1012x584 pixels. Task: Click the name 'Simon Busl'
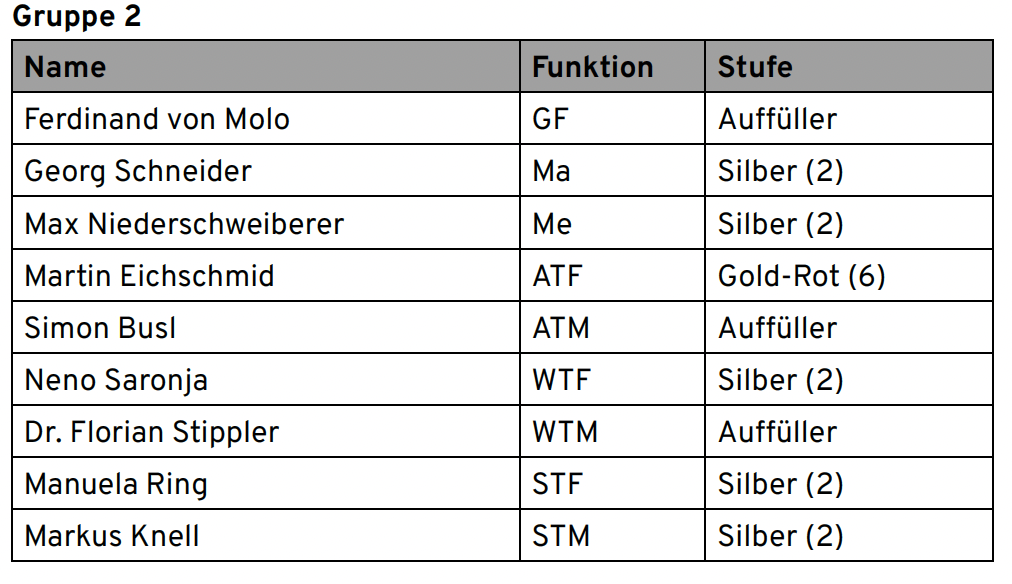coord(100,328)
